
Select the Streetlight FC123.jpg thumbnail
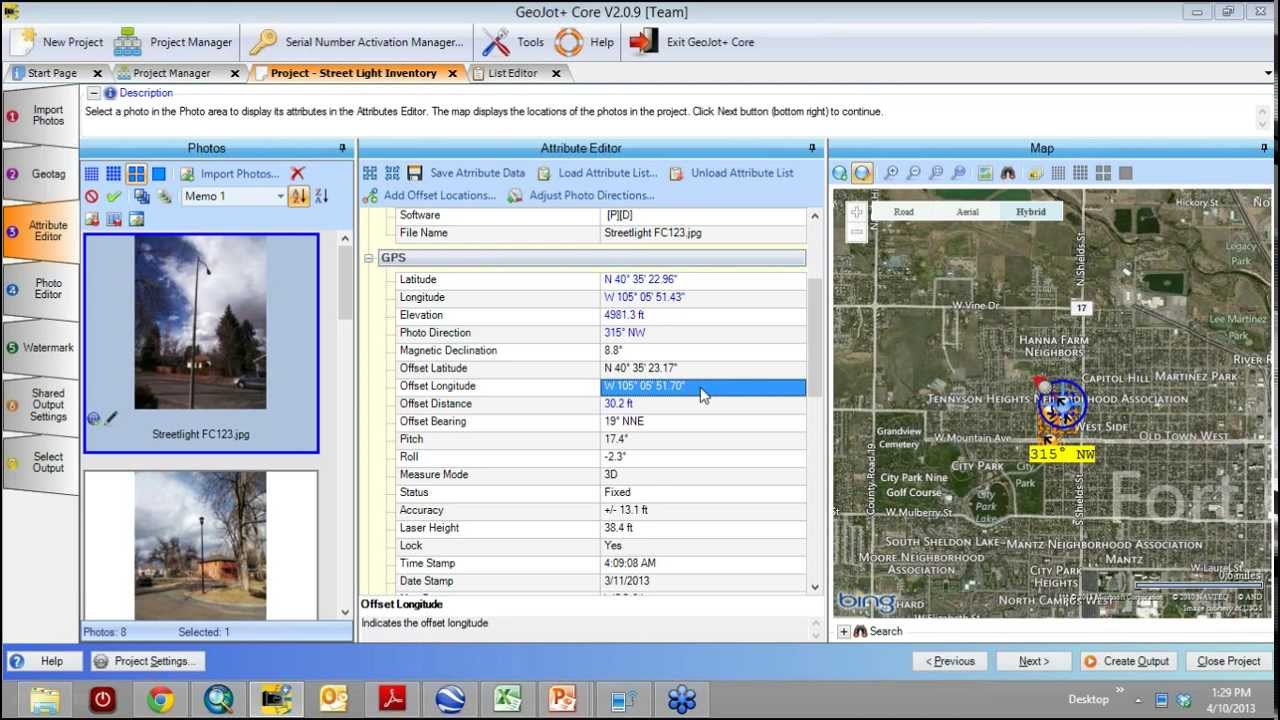point(201,343)
